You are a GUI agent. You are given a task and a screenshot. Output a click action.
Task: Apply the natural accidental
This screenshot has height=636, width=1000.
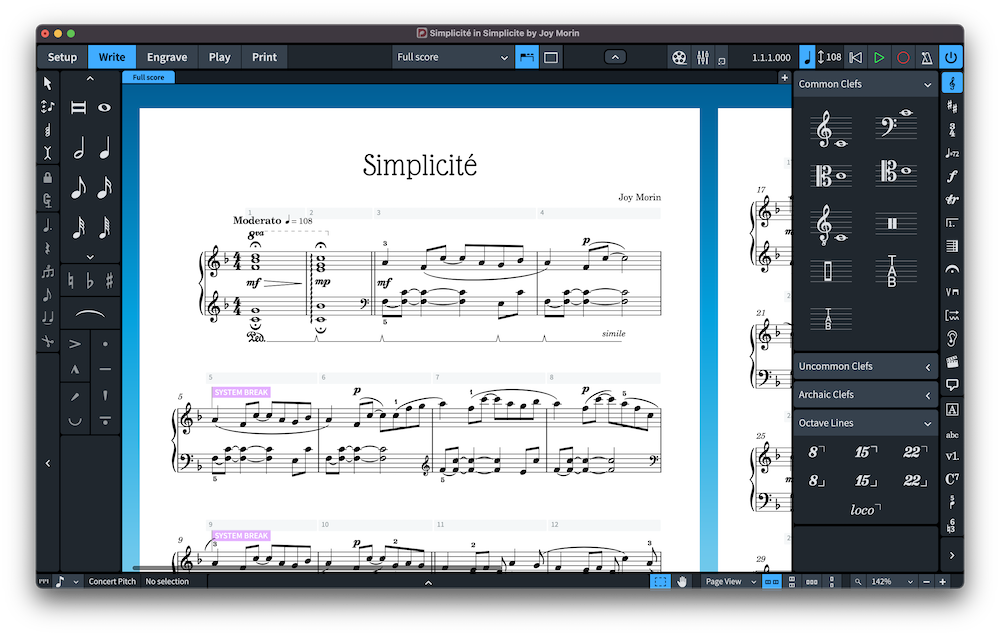pos(71,281)
